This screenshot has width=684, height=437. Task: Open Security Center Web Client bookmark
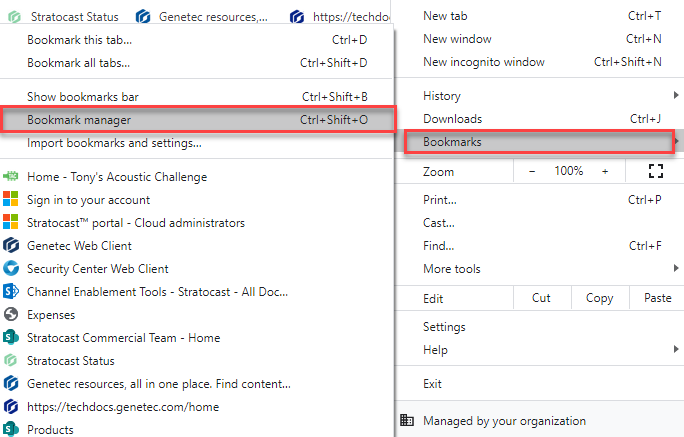(197, 269)
